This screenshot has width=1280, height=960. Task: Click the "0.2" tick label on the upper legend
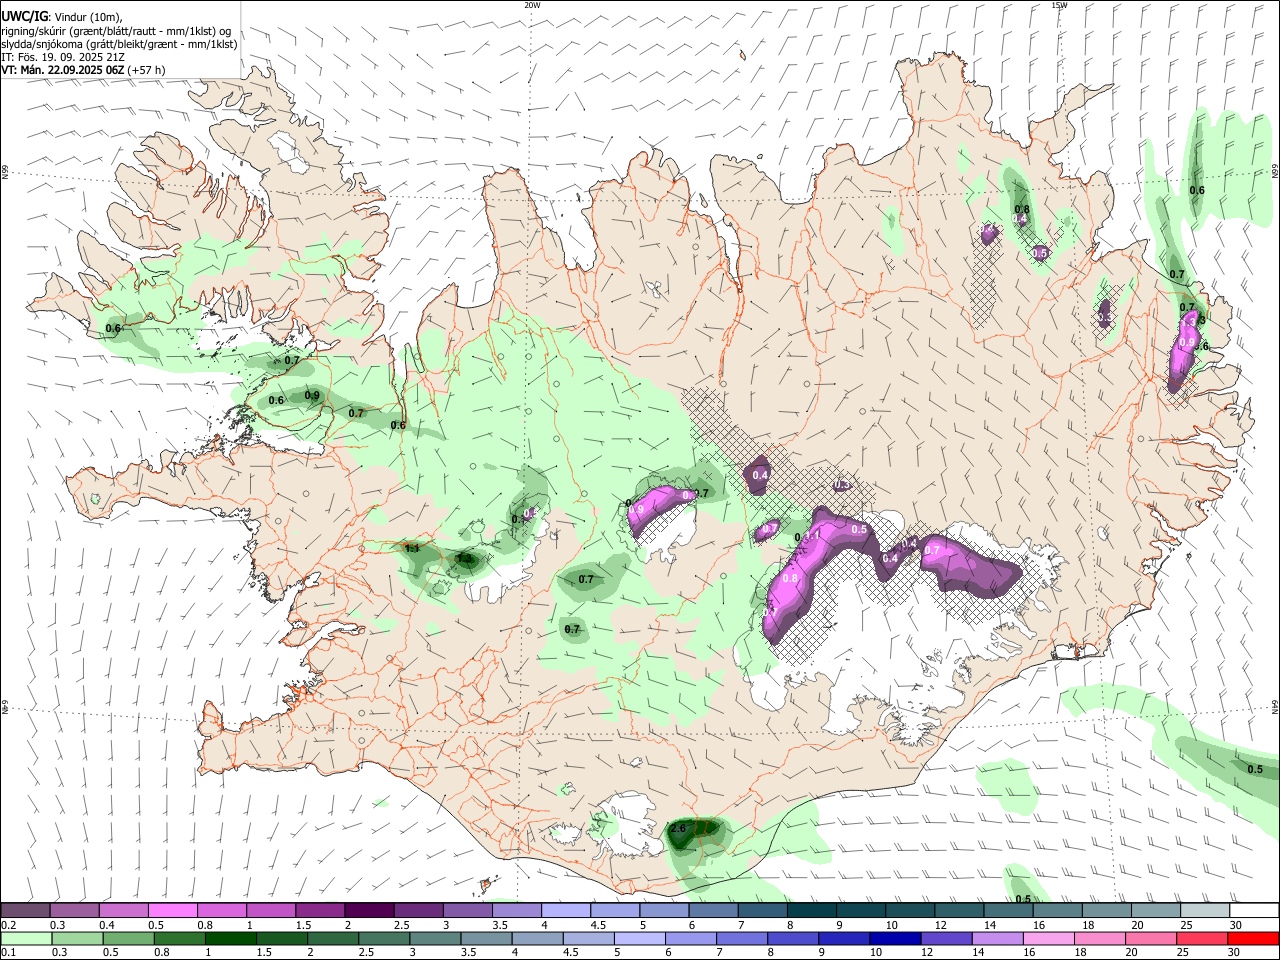pyautogui.click(x=8, y=925)
